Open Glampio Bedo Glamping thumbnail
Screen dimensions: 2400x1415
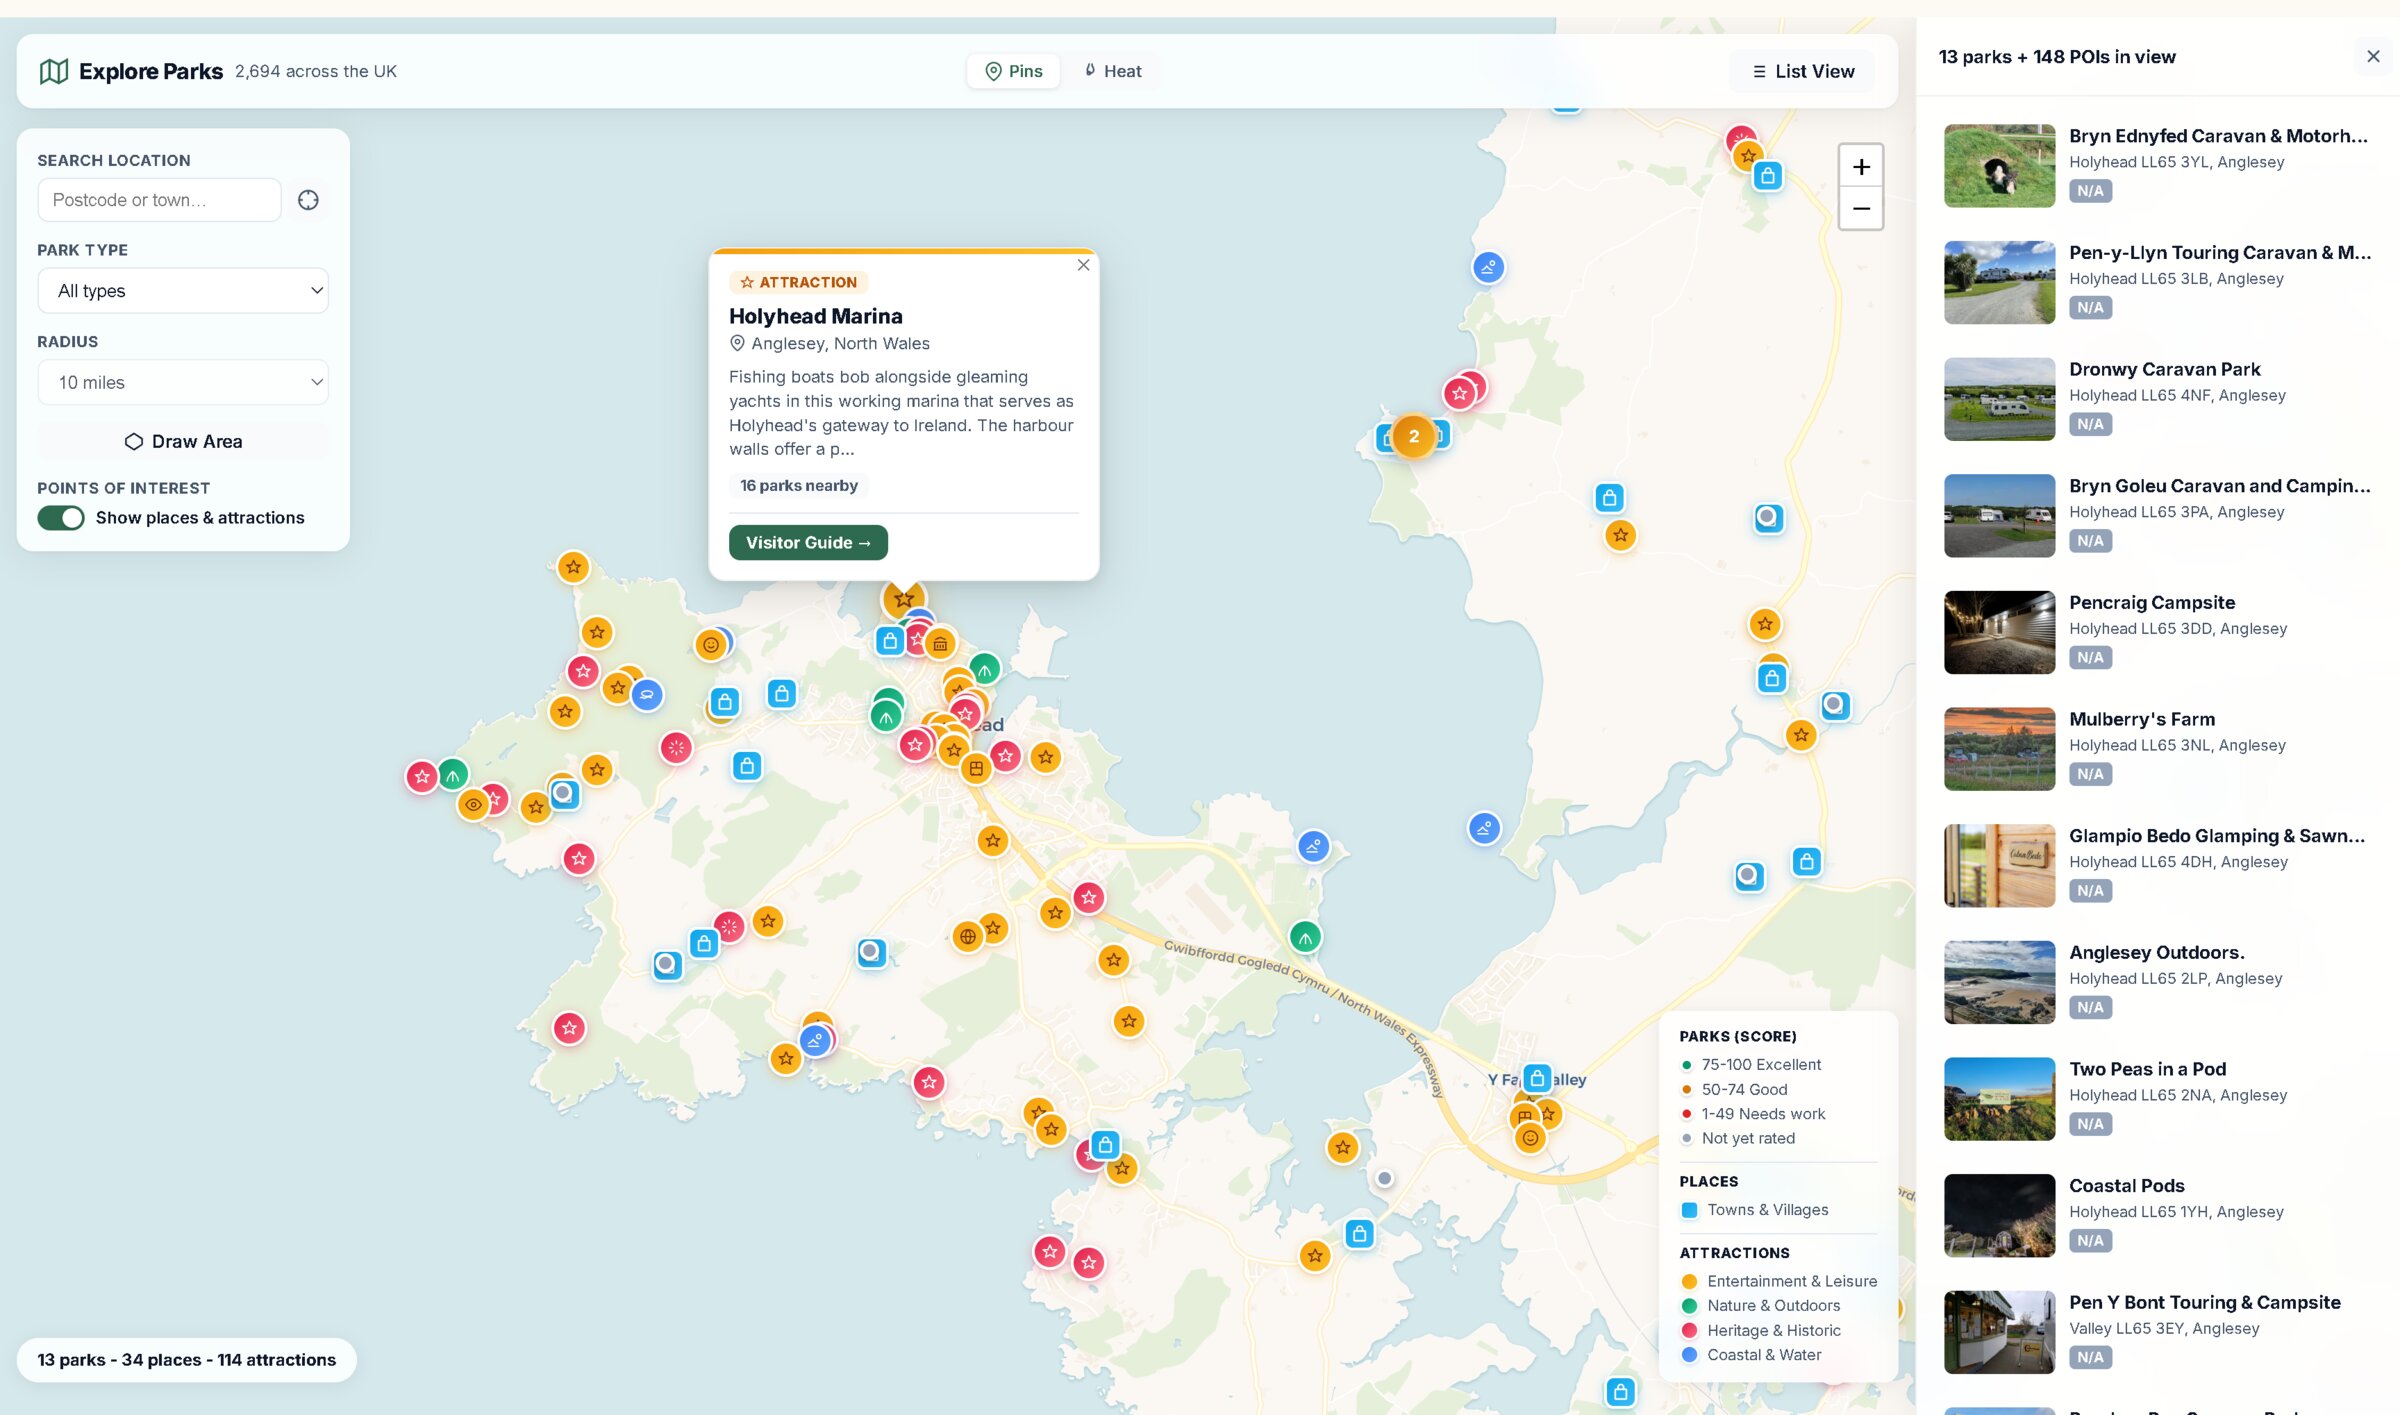click(x=1998, y=865)
